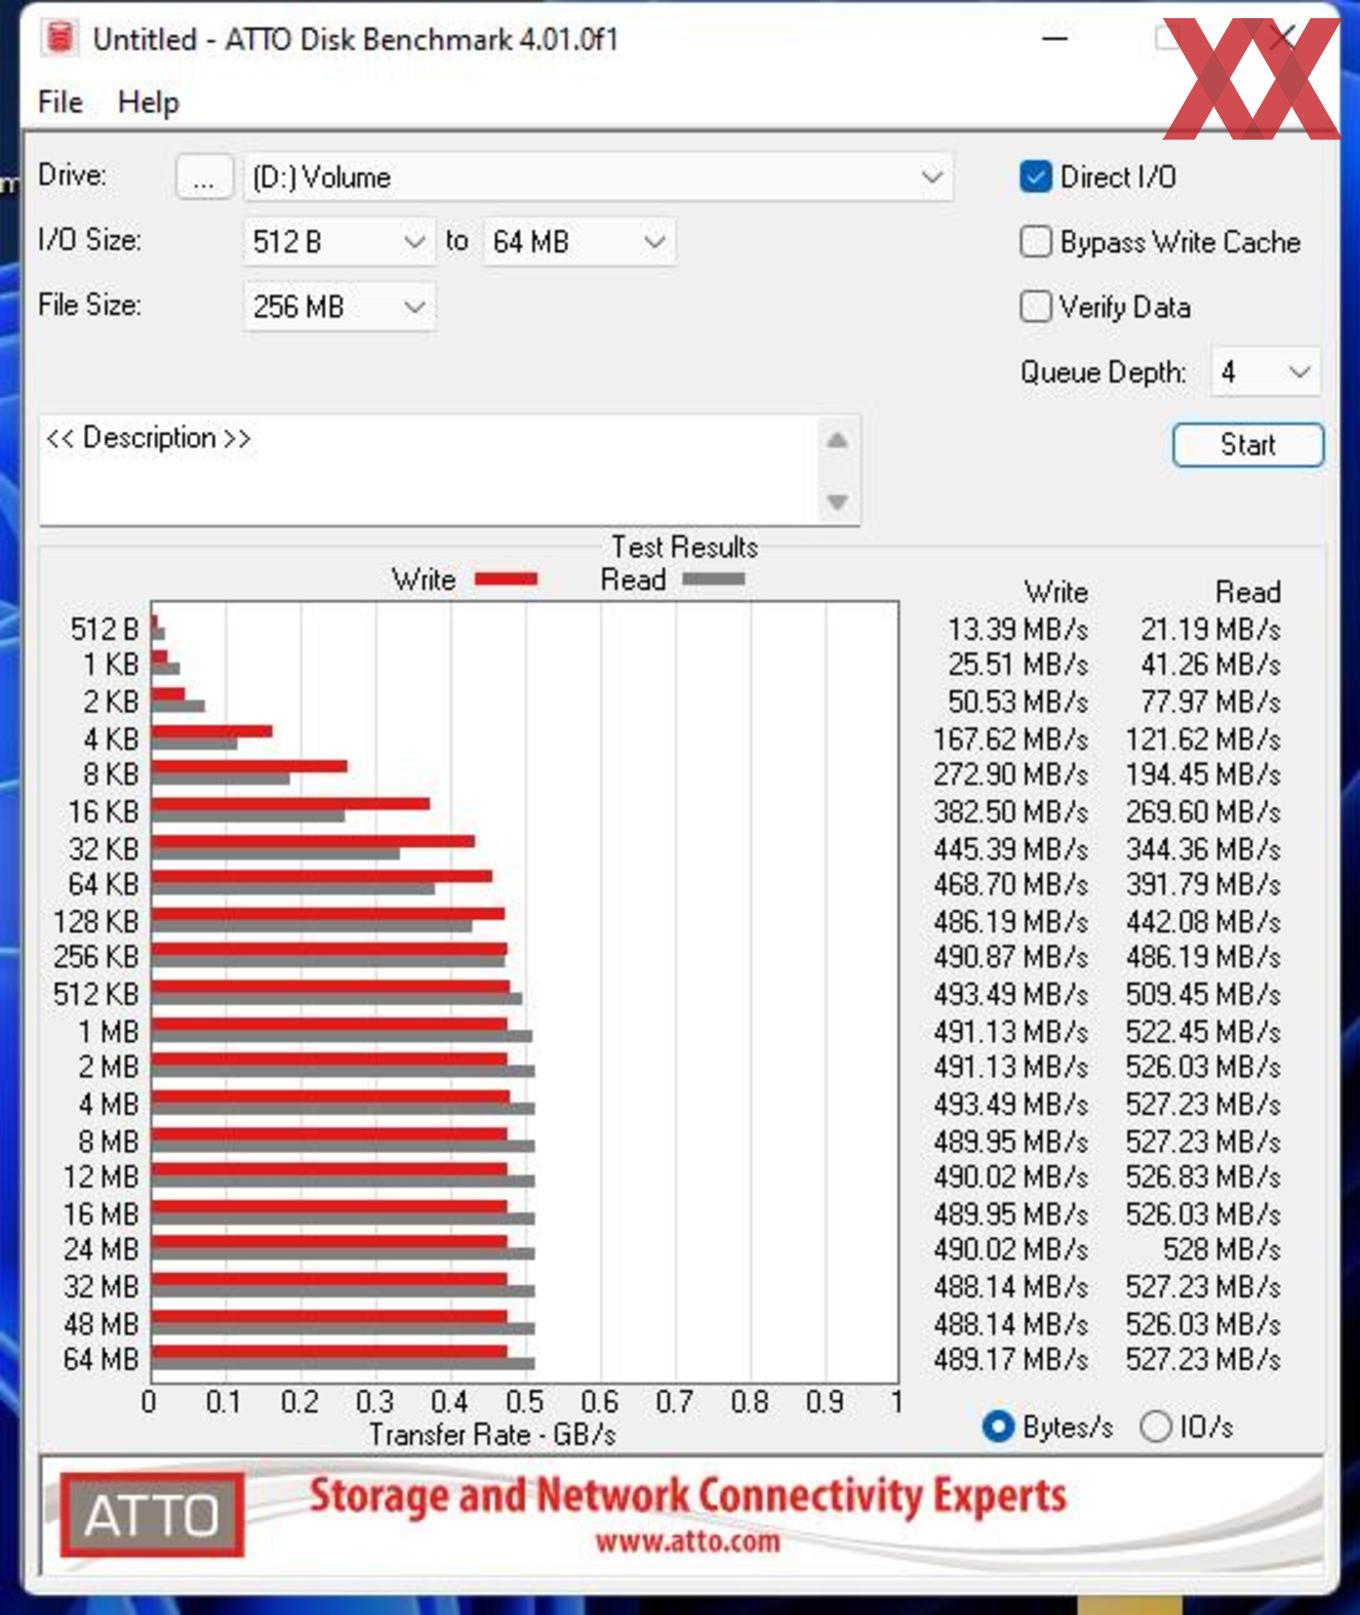The image size is (1360, 1615).
Task: Enable Bypass Write Cache checkbox
Action: [x=1035, y=242]
